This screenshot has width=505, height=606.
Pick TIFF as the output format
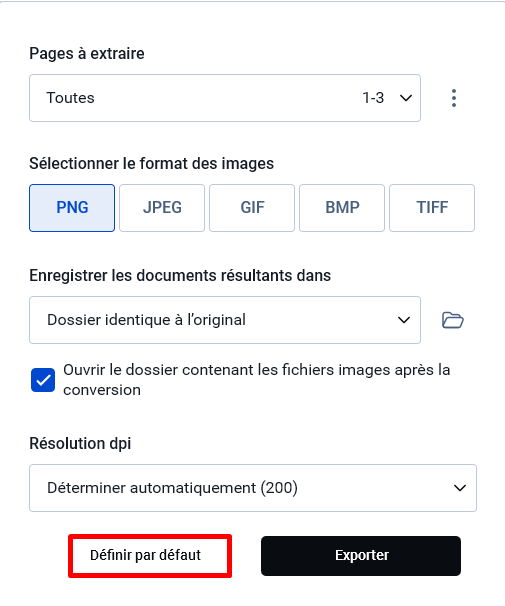(432, 208)
